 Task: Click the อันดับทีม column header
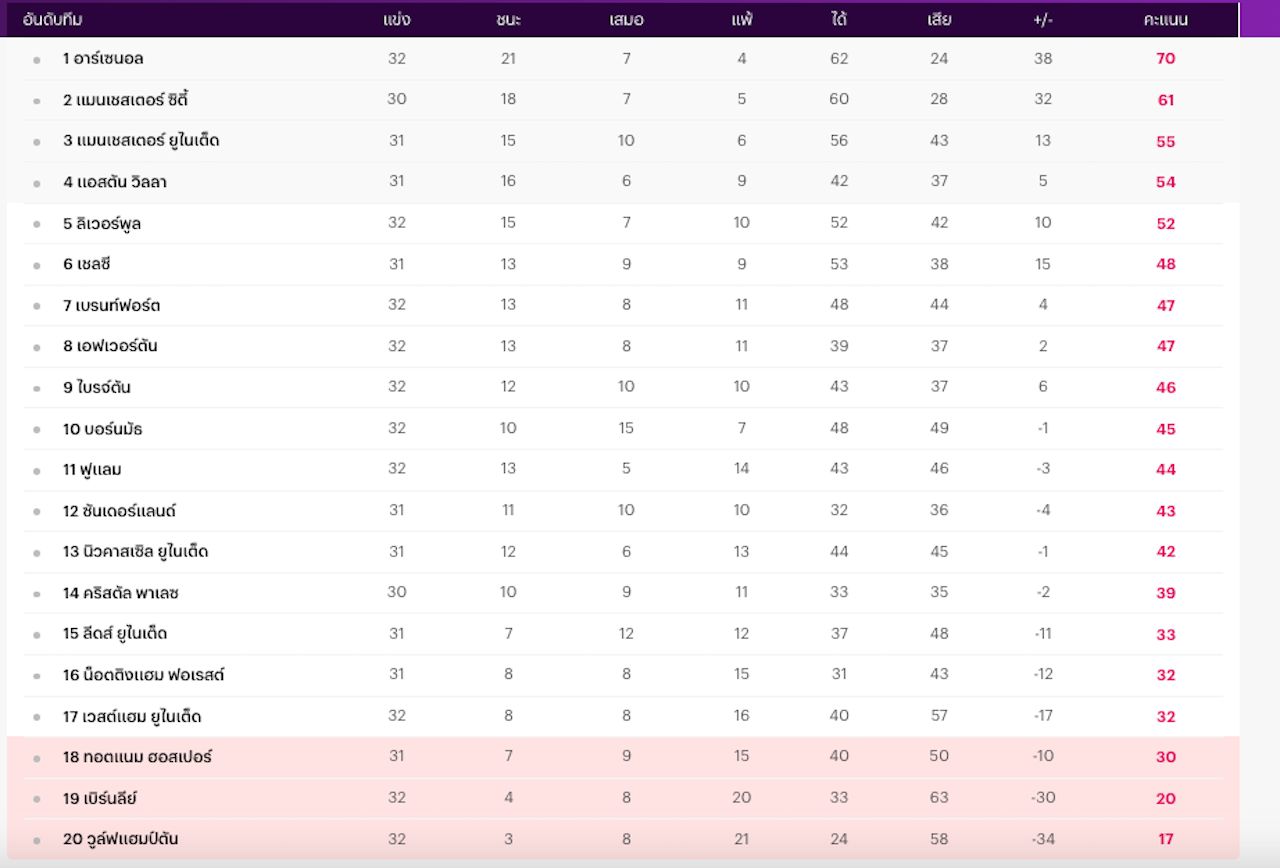52,19
